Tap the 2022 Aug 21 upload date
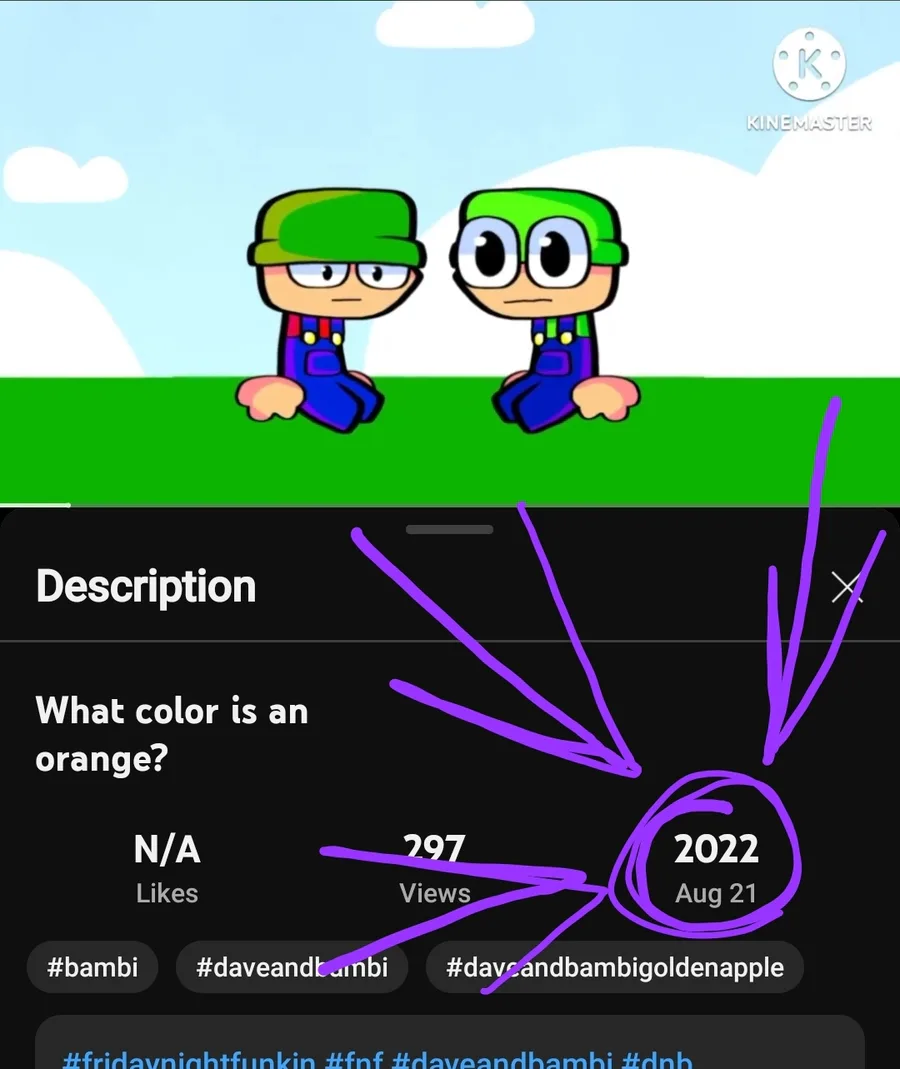This screenshot has width=900, height=1069. (716, 869)
